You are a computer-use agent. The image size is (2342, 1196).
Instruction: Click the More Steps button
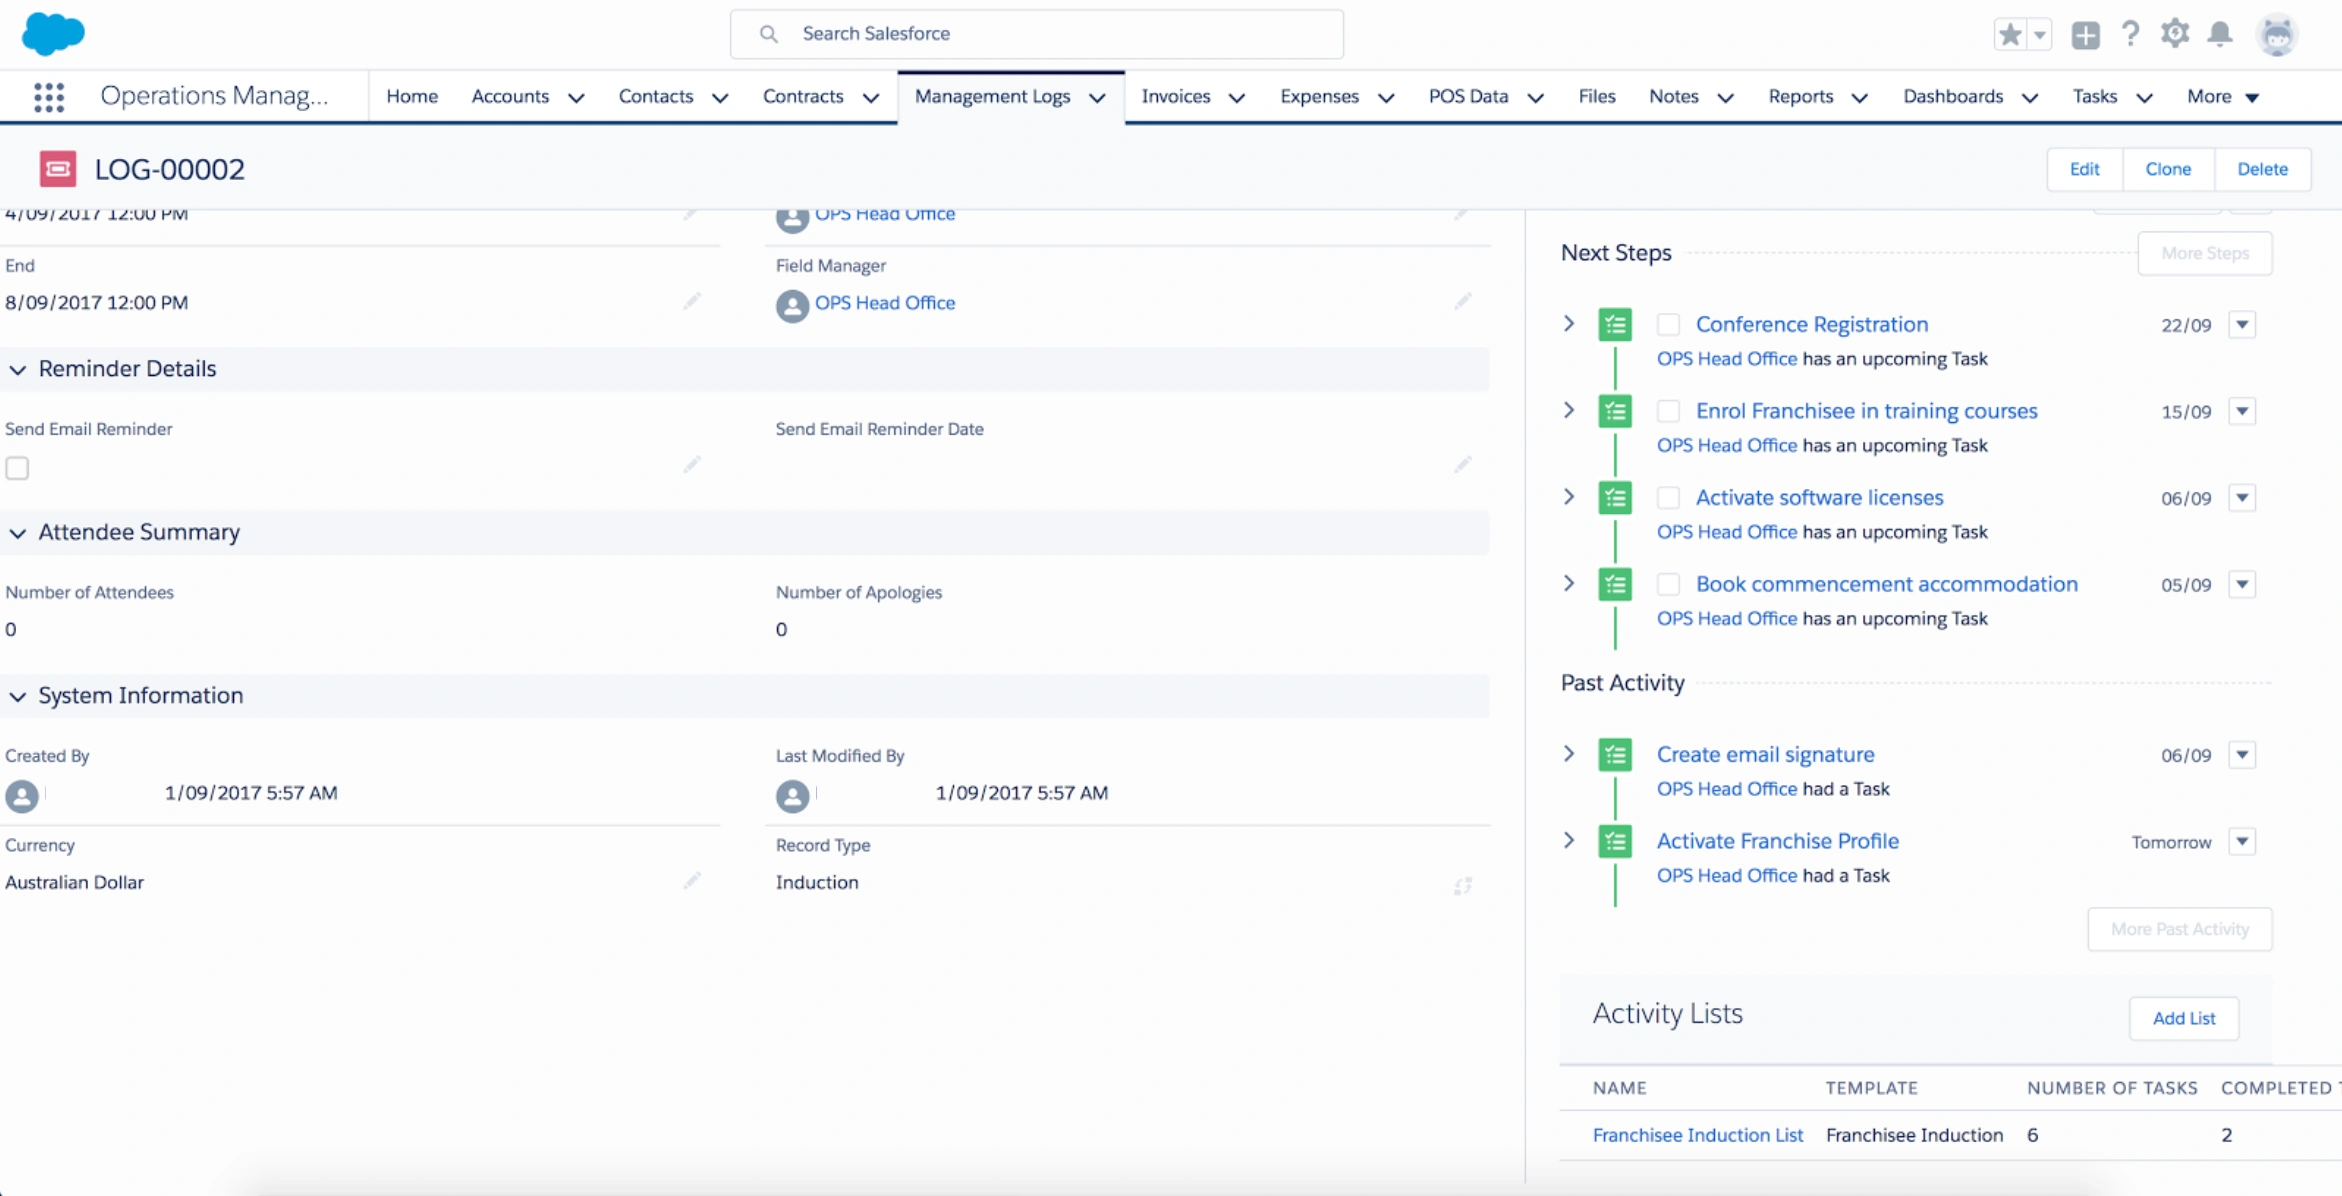[x=2204, y=253]
